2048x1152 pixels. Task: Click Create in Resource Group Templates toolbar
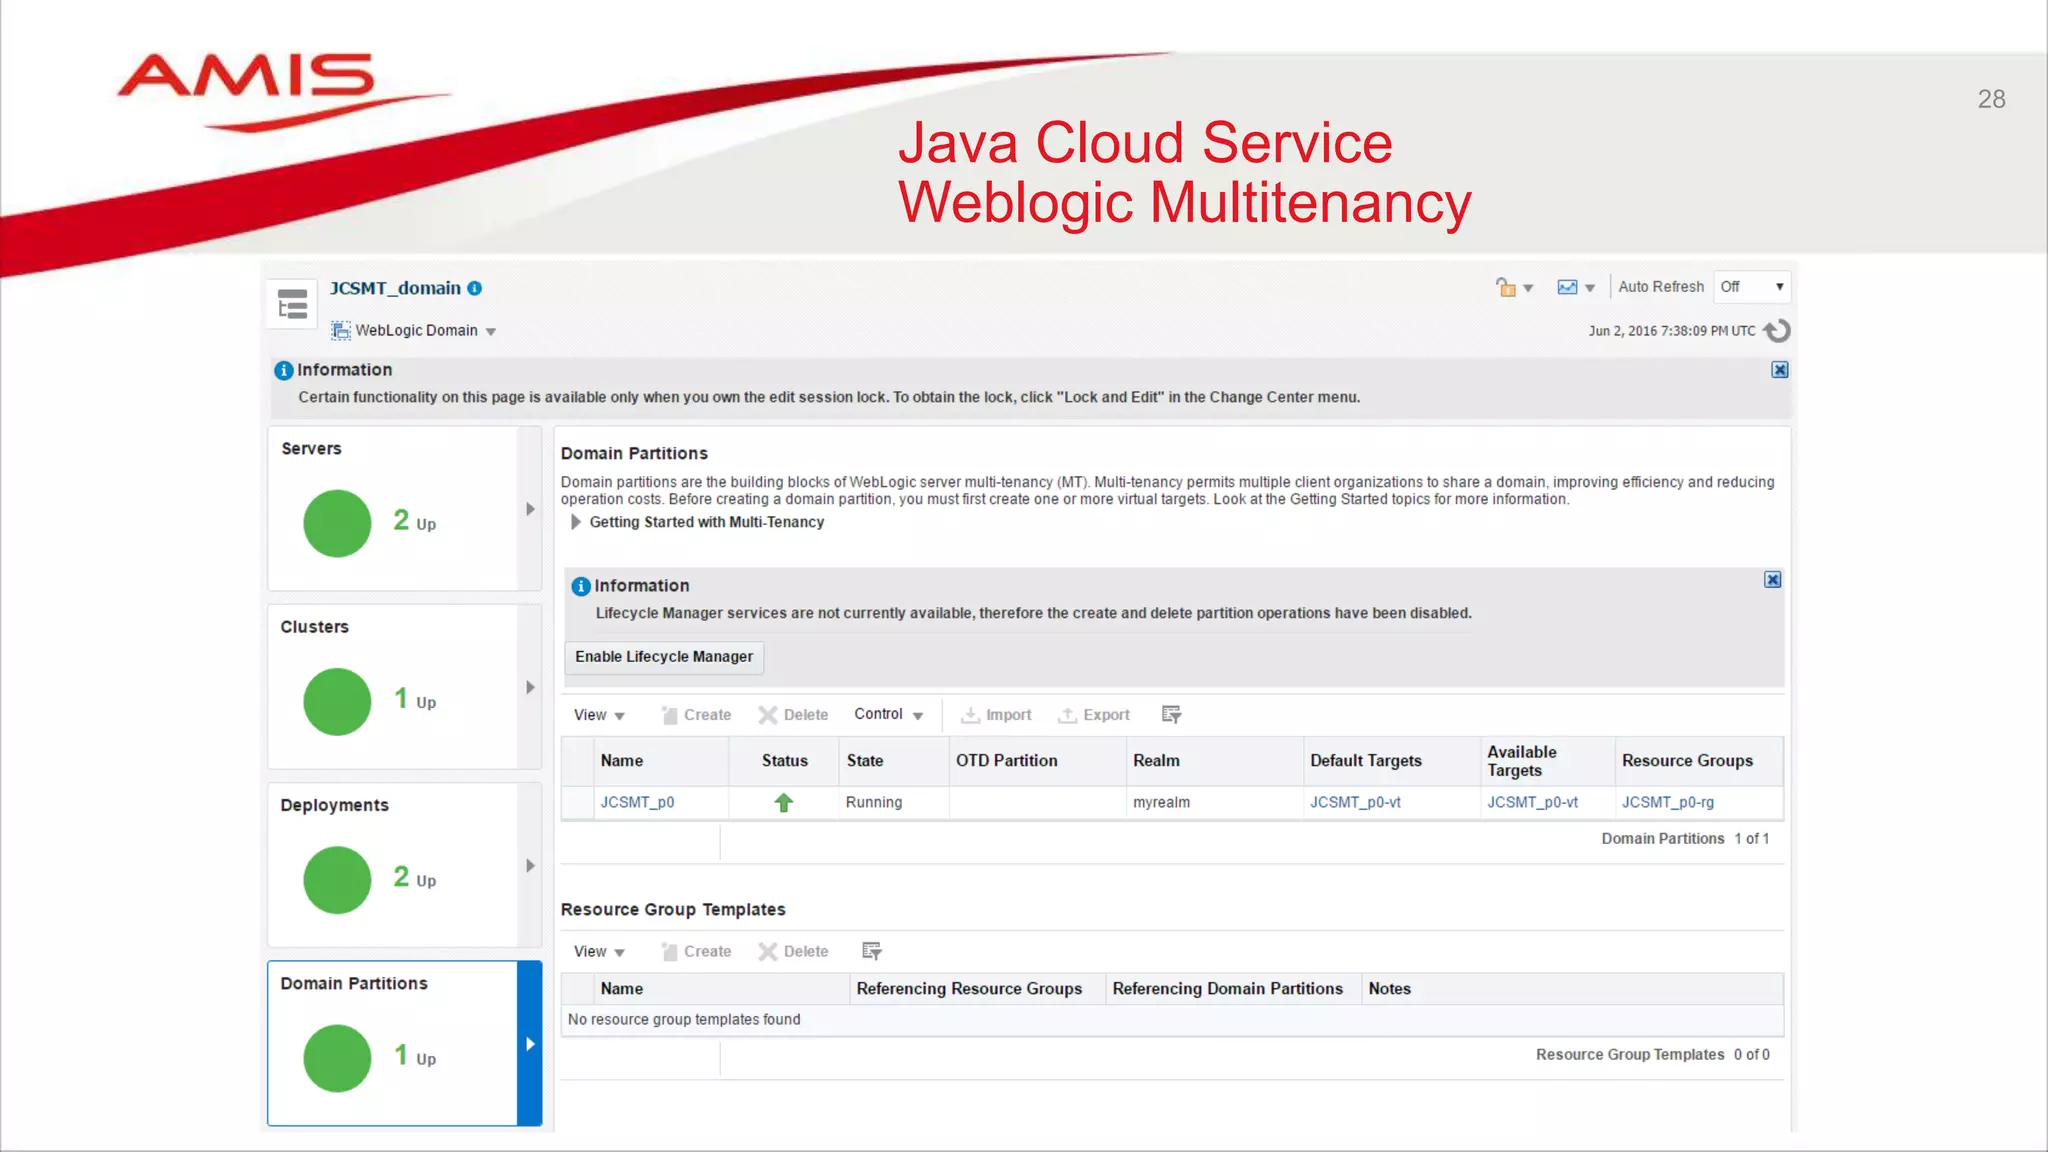point(696,951)
